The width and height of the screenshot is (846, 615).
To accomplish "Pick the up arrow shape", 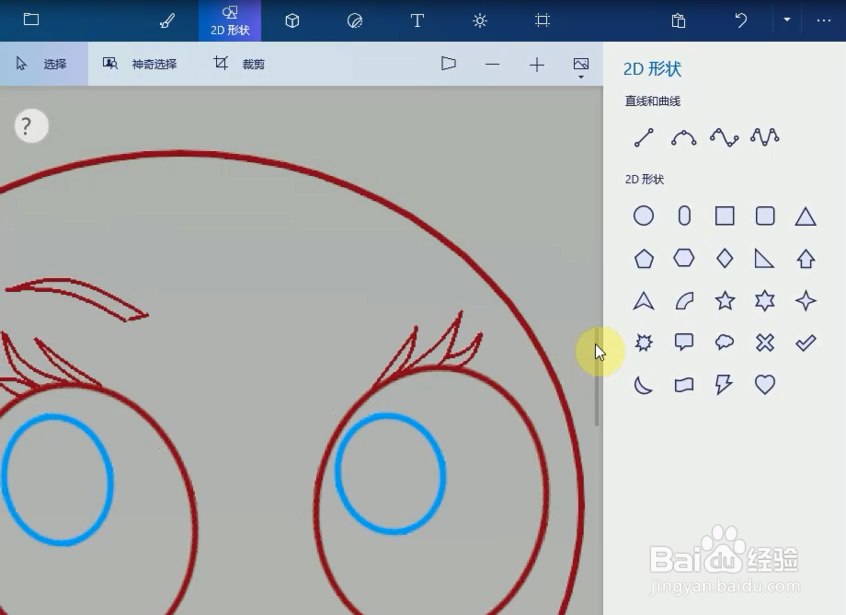I will pyautogui.click(x=806, y=258).
